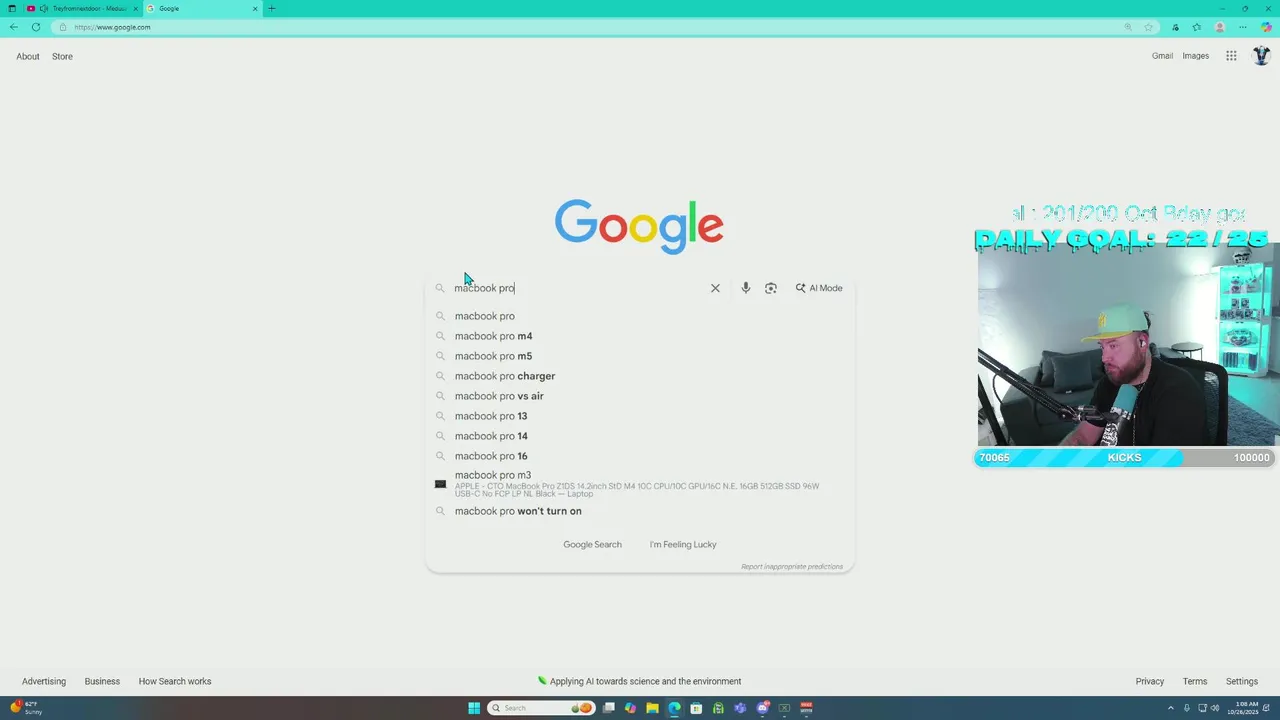Select first plain 'macbook pro' suggestion
The height and width of the screenshot is (720, 1280).
(640, 316)
